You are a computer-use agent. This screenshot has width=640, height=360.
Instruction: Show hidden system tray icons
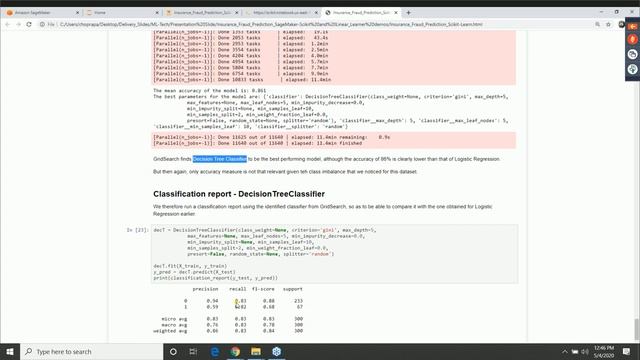pos(564,351)
